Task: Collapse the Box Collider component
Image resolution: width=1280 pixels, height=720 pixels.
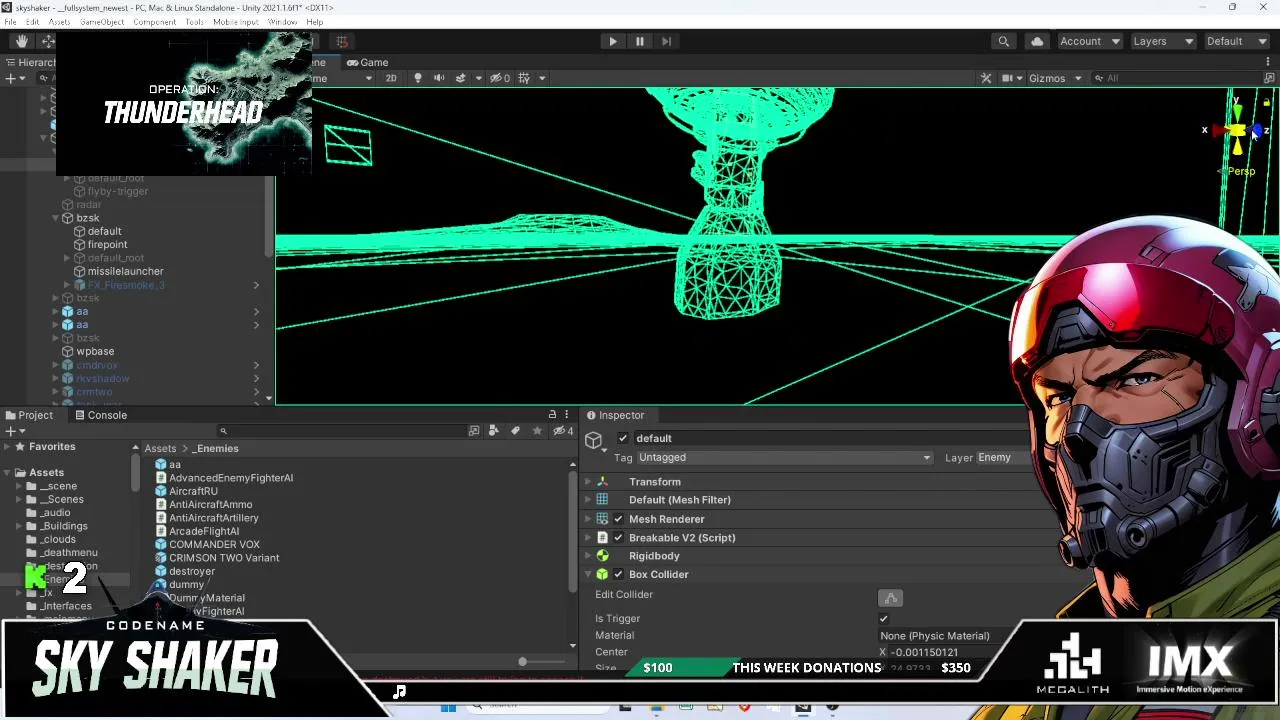Action: pyautogui.click(x=588, y=574)
